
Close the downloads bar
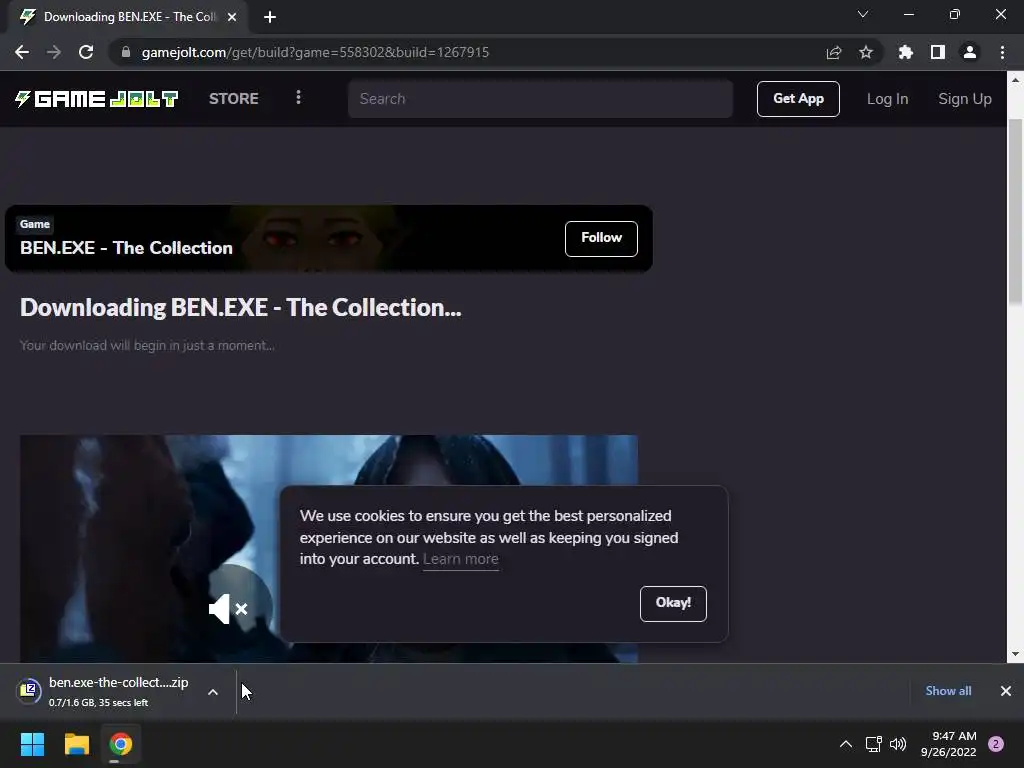coord(1006,691)
